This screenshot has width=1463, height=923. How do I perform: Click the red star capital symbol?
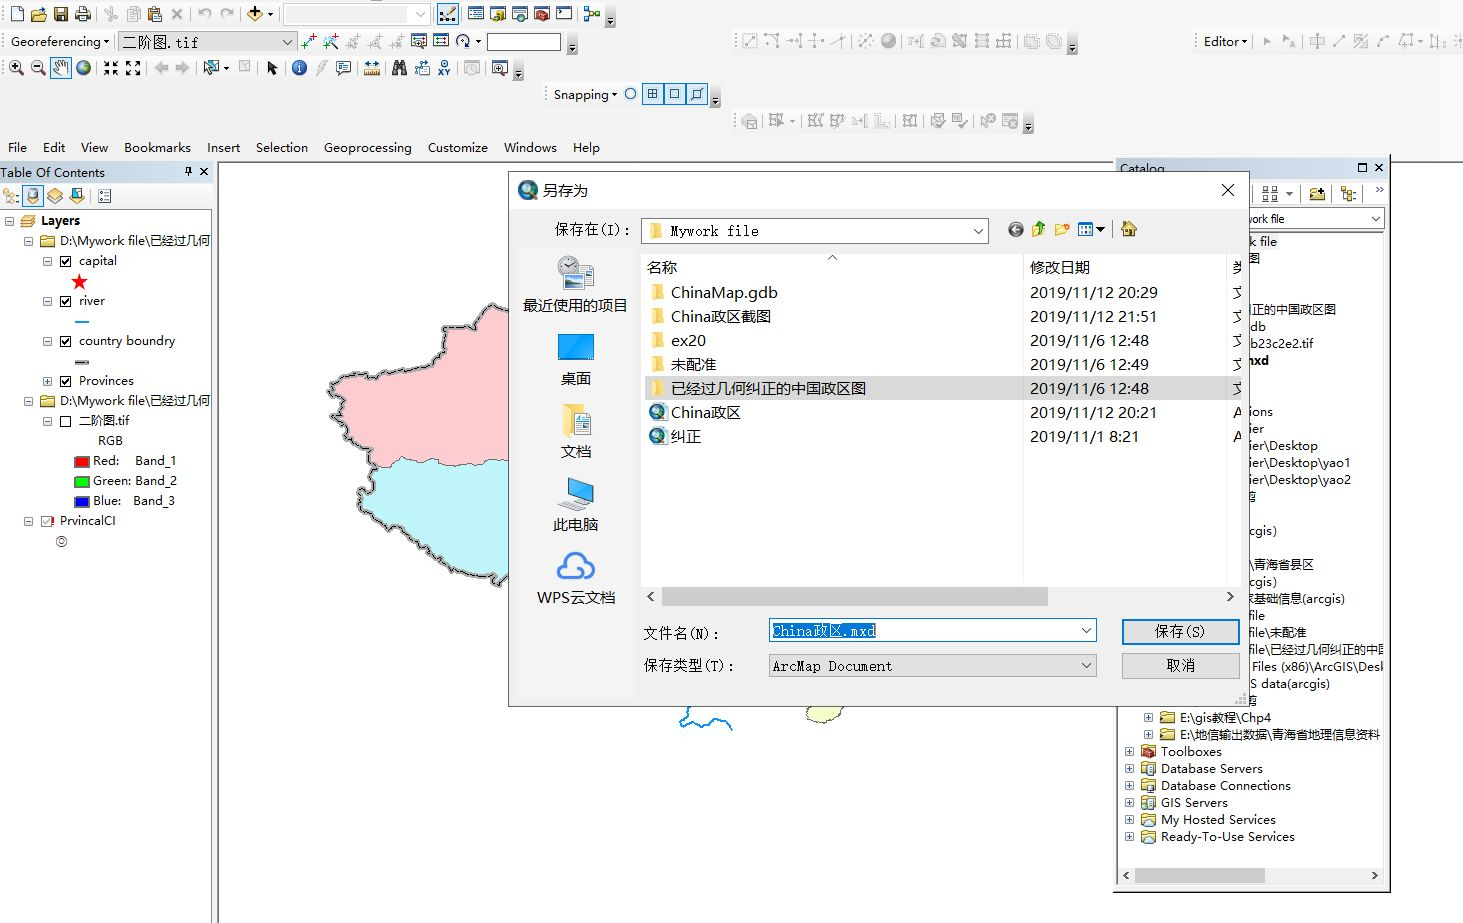(x=80, y=282)
